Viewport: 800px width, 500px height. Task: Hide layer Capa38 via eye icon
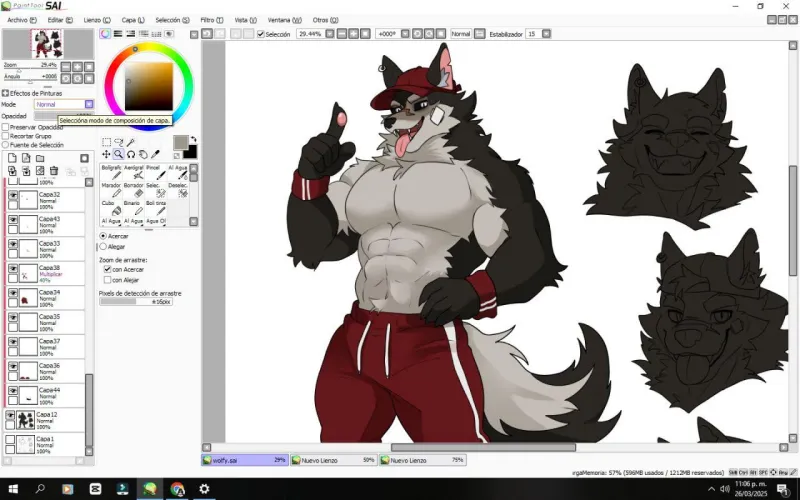pos(13,268)
